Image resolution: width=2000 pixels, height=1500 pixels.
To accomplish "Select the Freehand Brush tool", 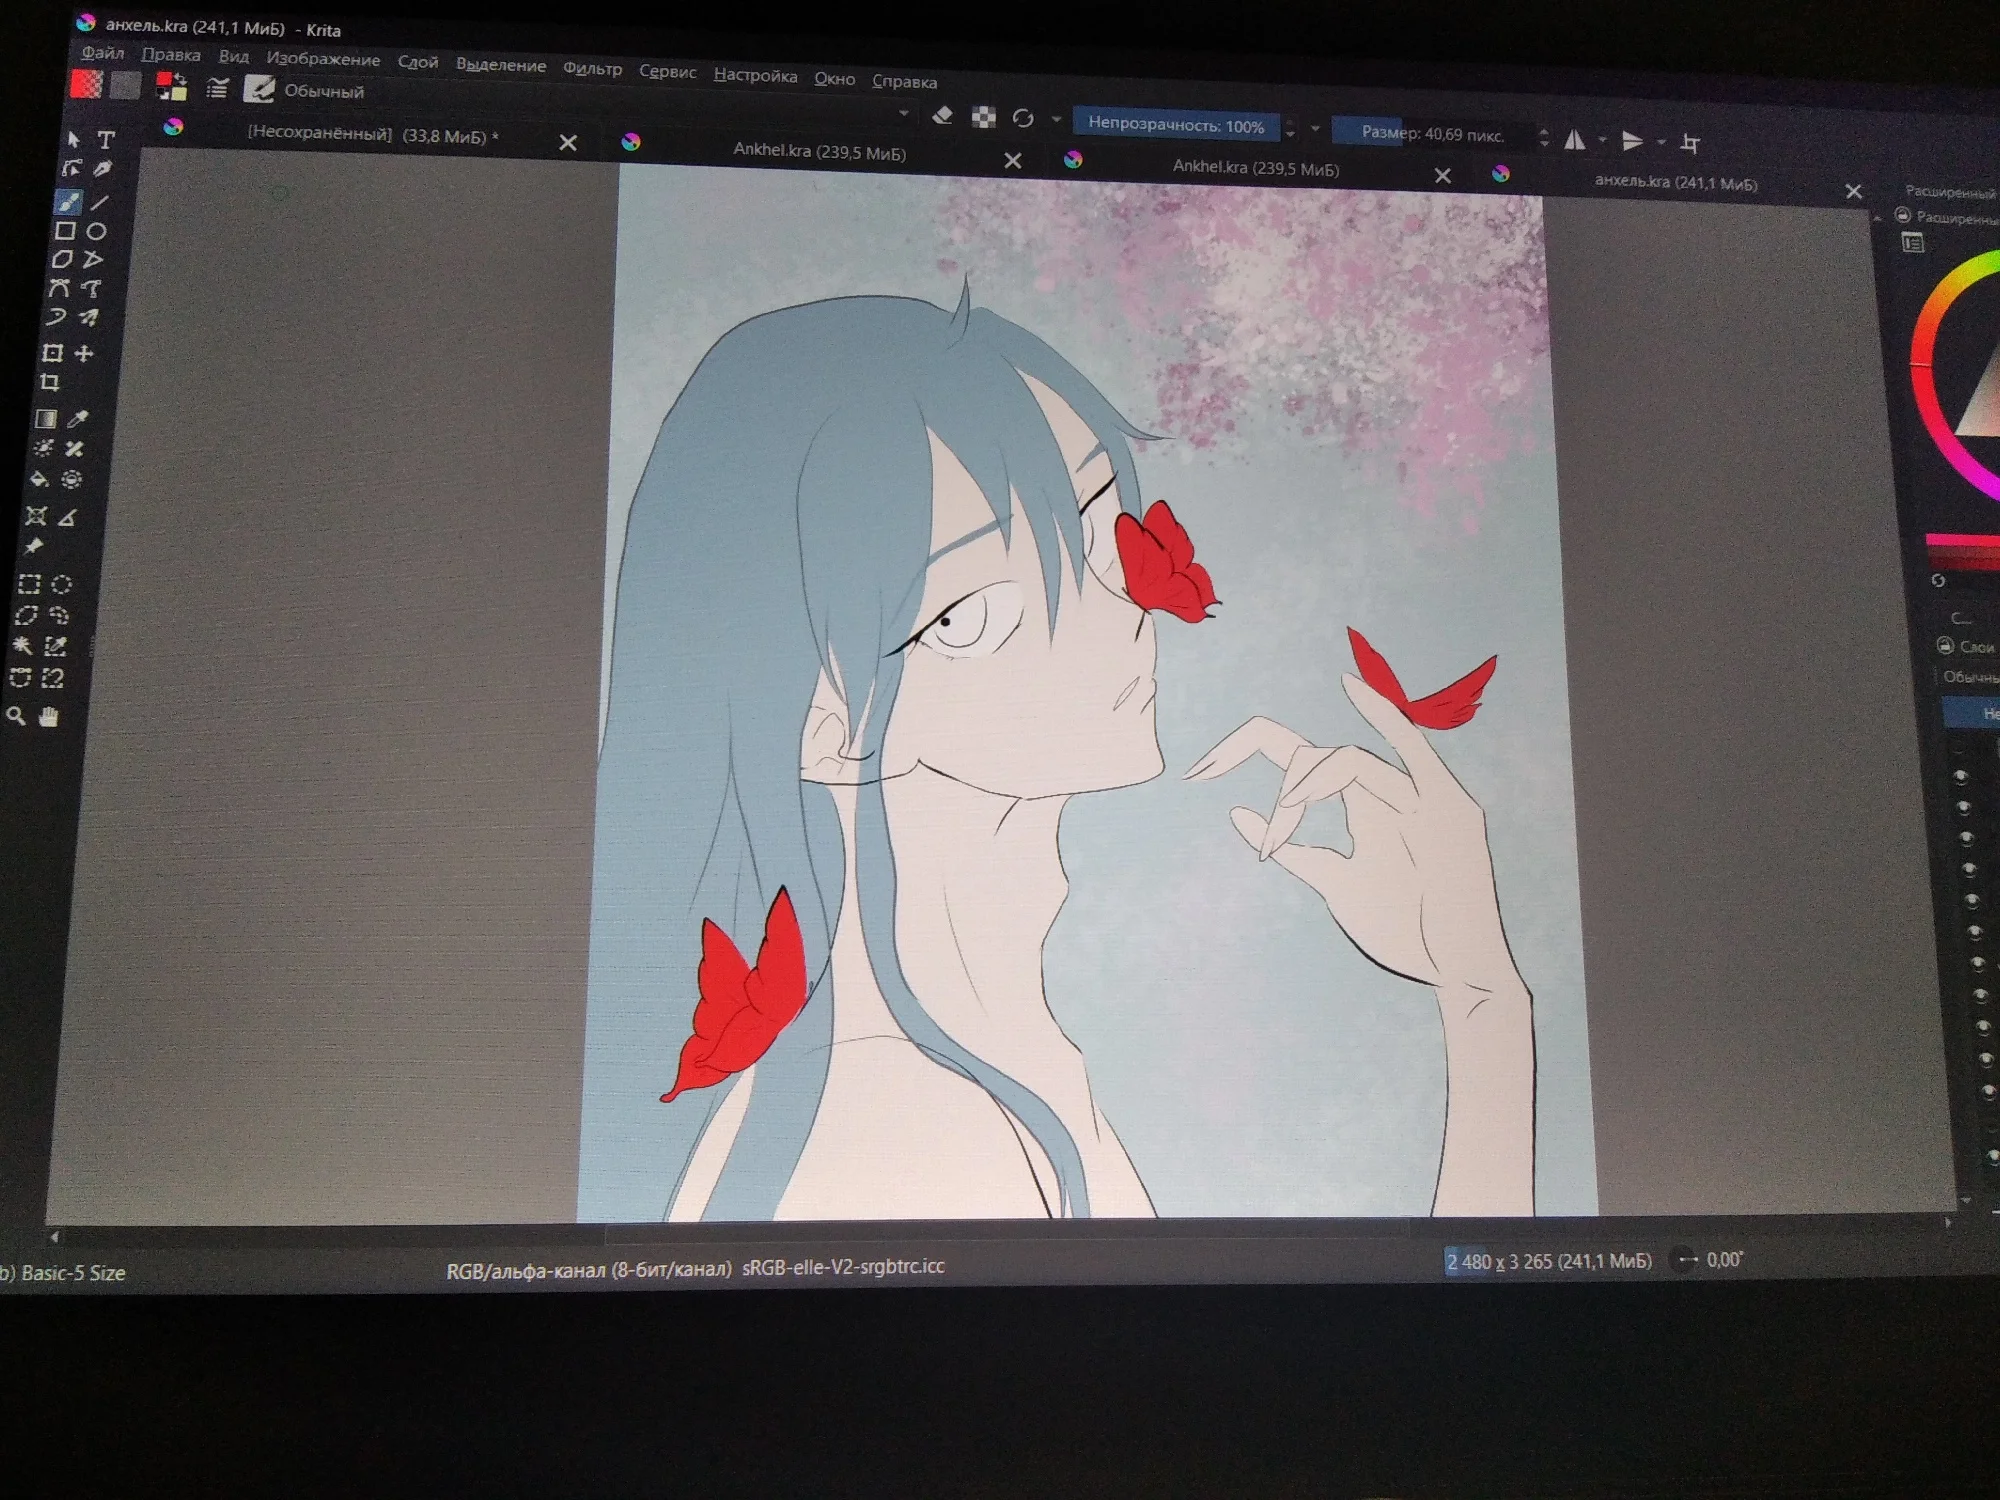I will coord(68,202).
